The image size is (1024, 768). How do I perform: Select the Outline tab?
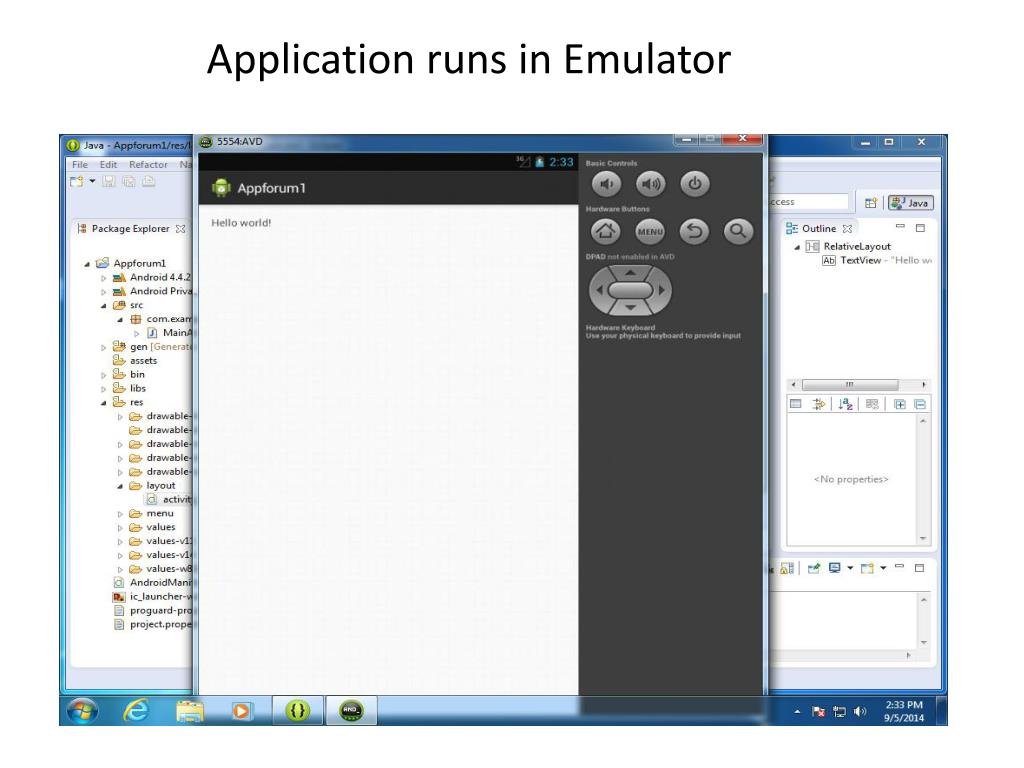coord(818,229)
